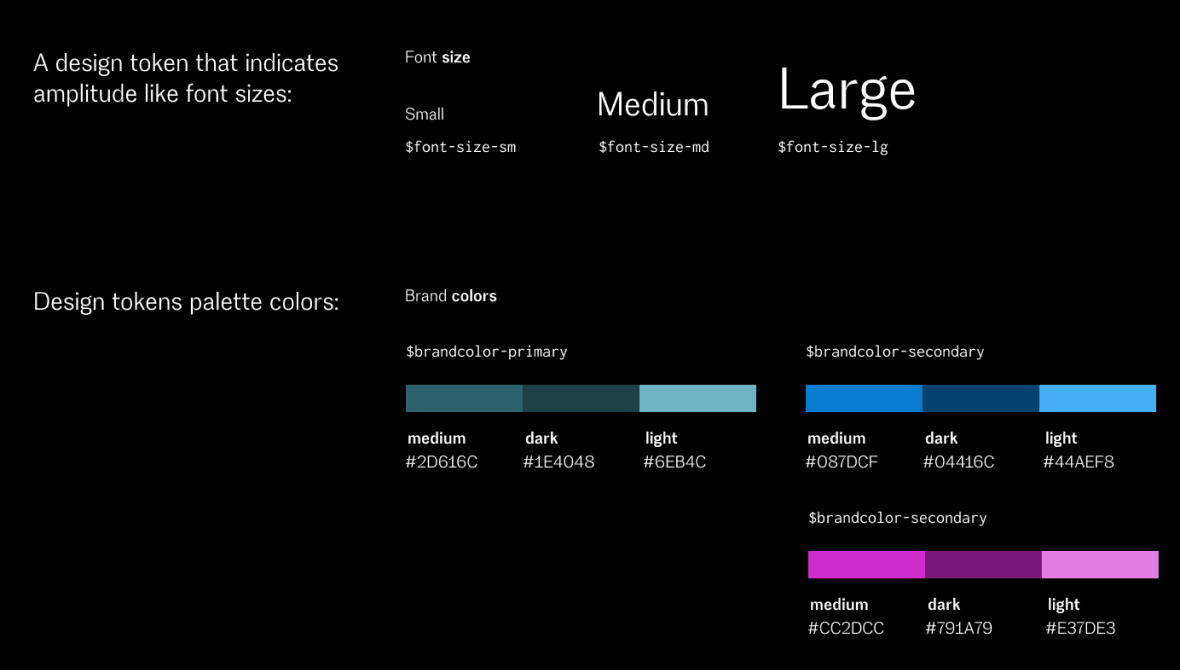Select the medium magenta swatch above #CC2DCC
1180x670 pixels.
866,564
